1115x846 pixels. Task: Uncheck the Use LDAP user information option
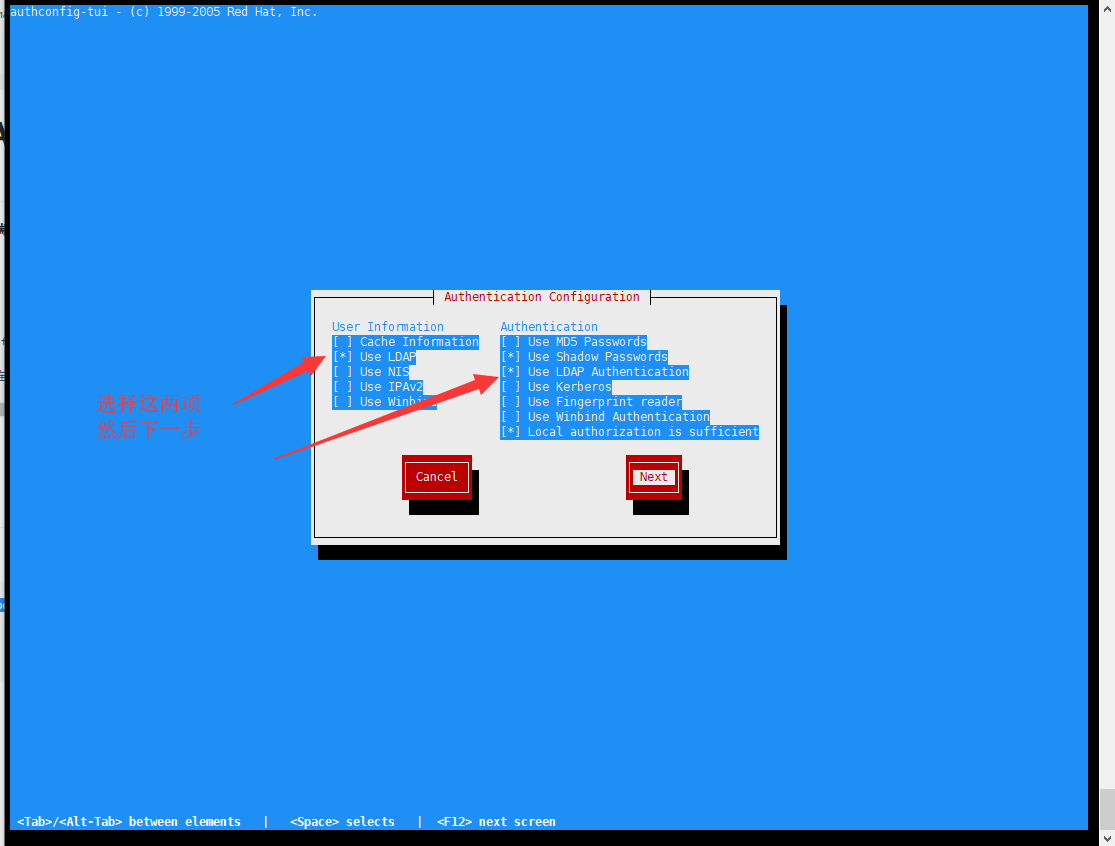[374, 357]
